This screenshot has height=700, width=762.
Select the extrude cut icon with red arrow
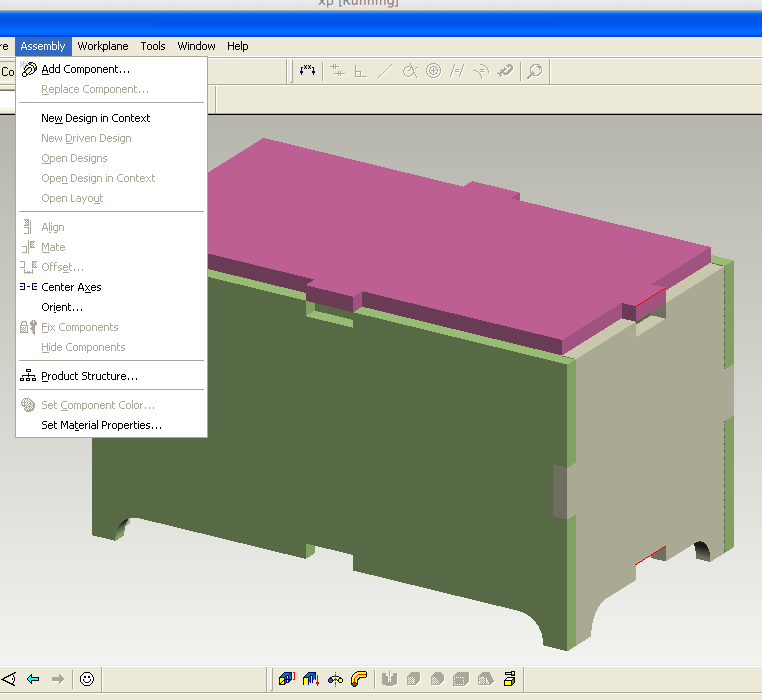click(311, 679)
